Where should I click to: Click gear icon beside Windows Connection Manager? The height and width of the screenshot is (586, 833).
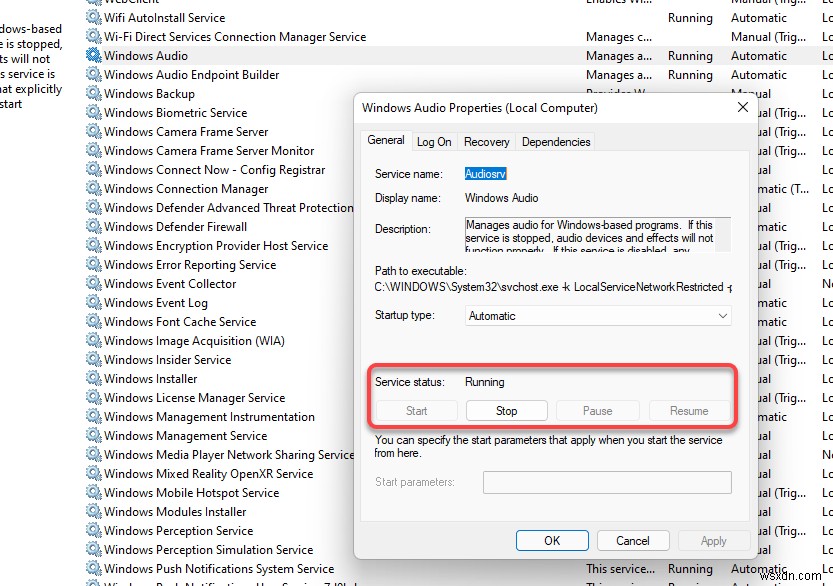[x=94, y=189]
